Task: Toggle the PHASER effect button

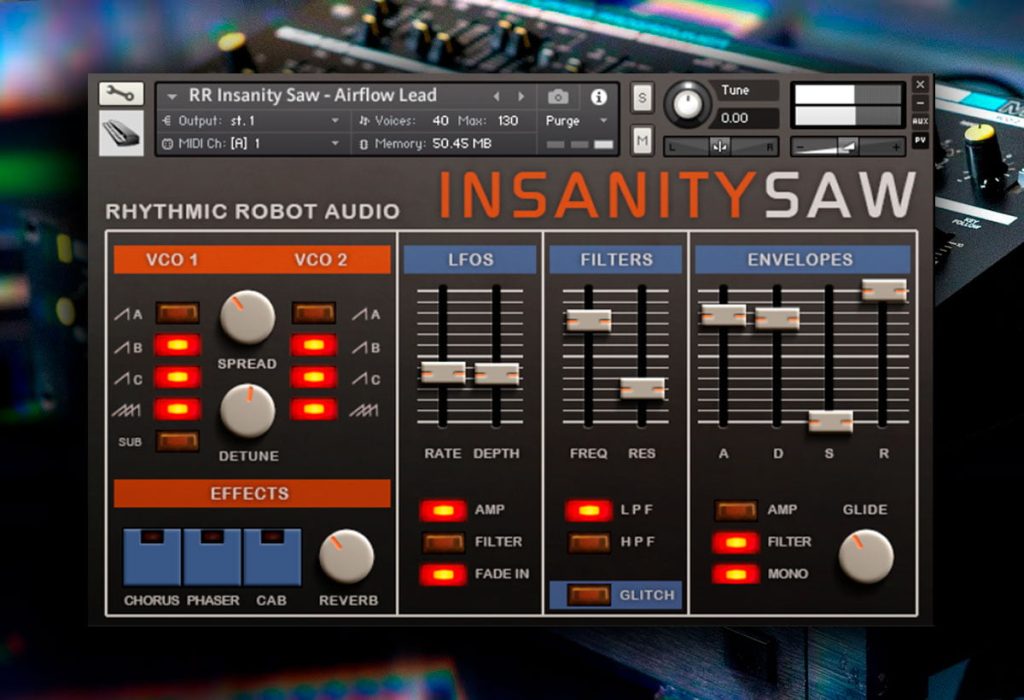Action: click(x=212, y=557)
